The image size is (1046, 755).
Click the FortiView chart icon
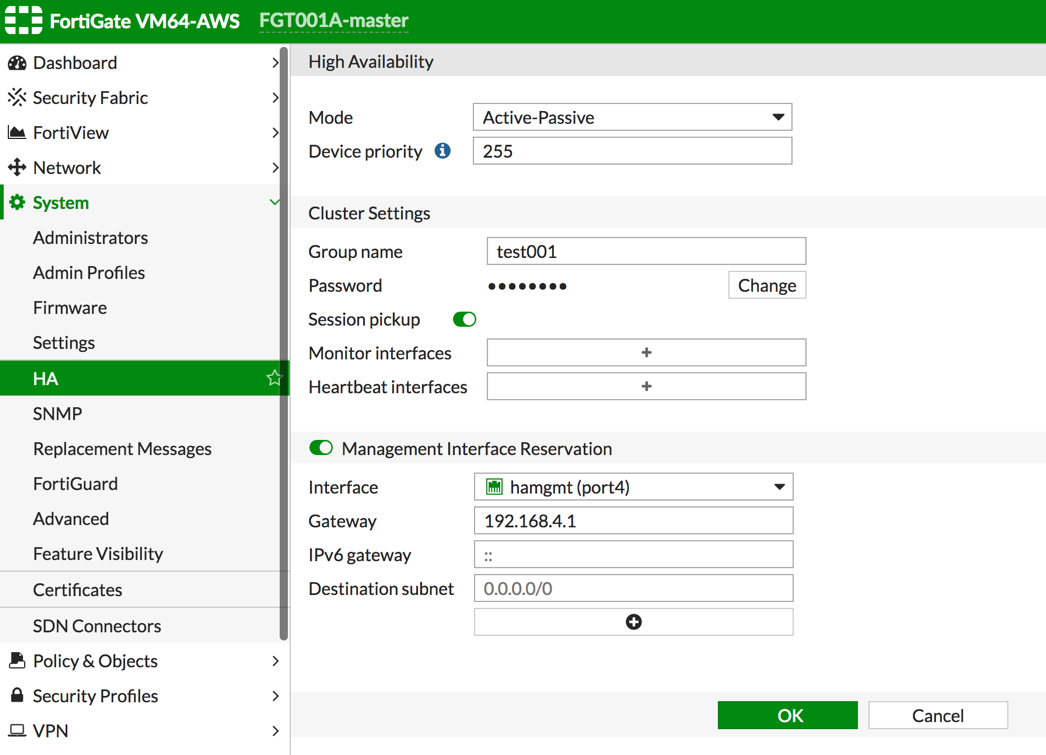[x=17, y=133]
